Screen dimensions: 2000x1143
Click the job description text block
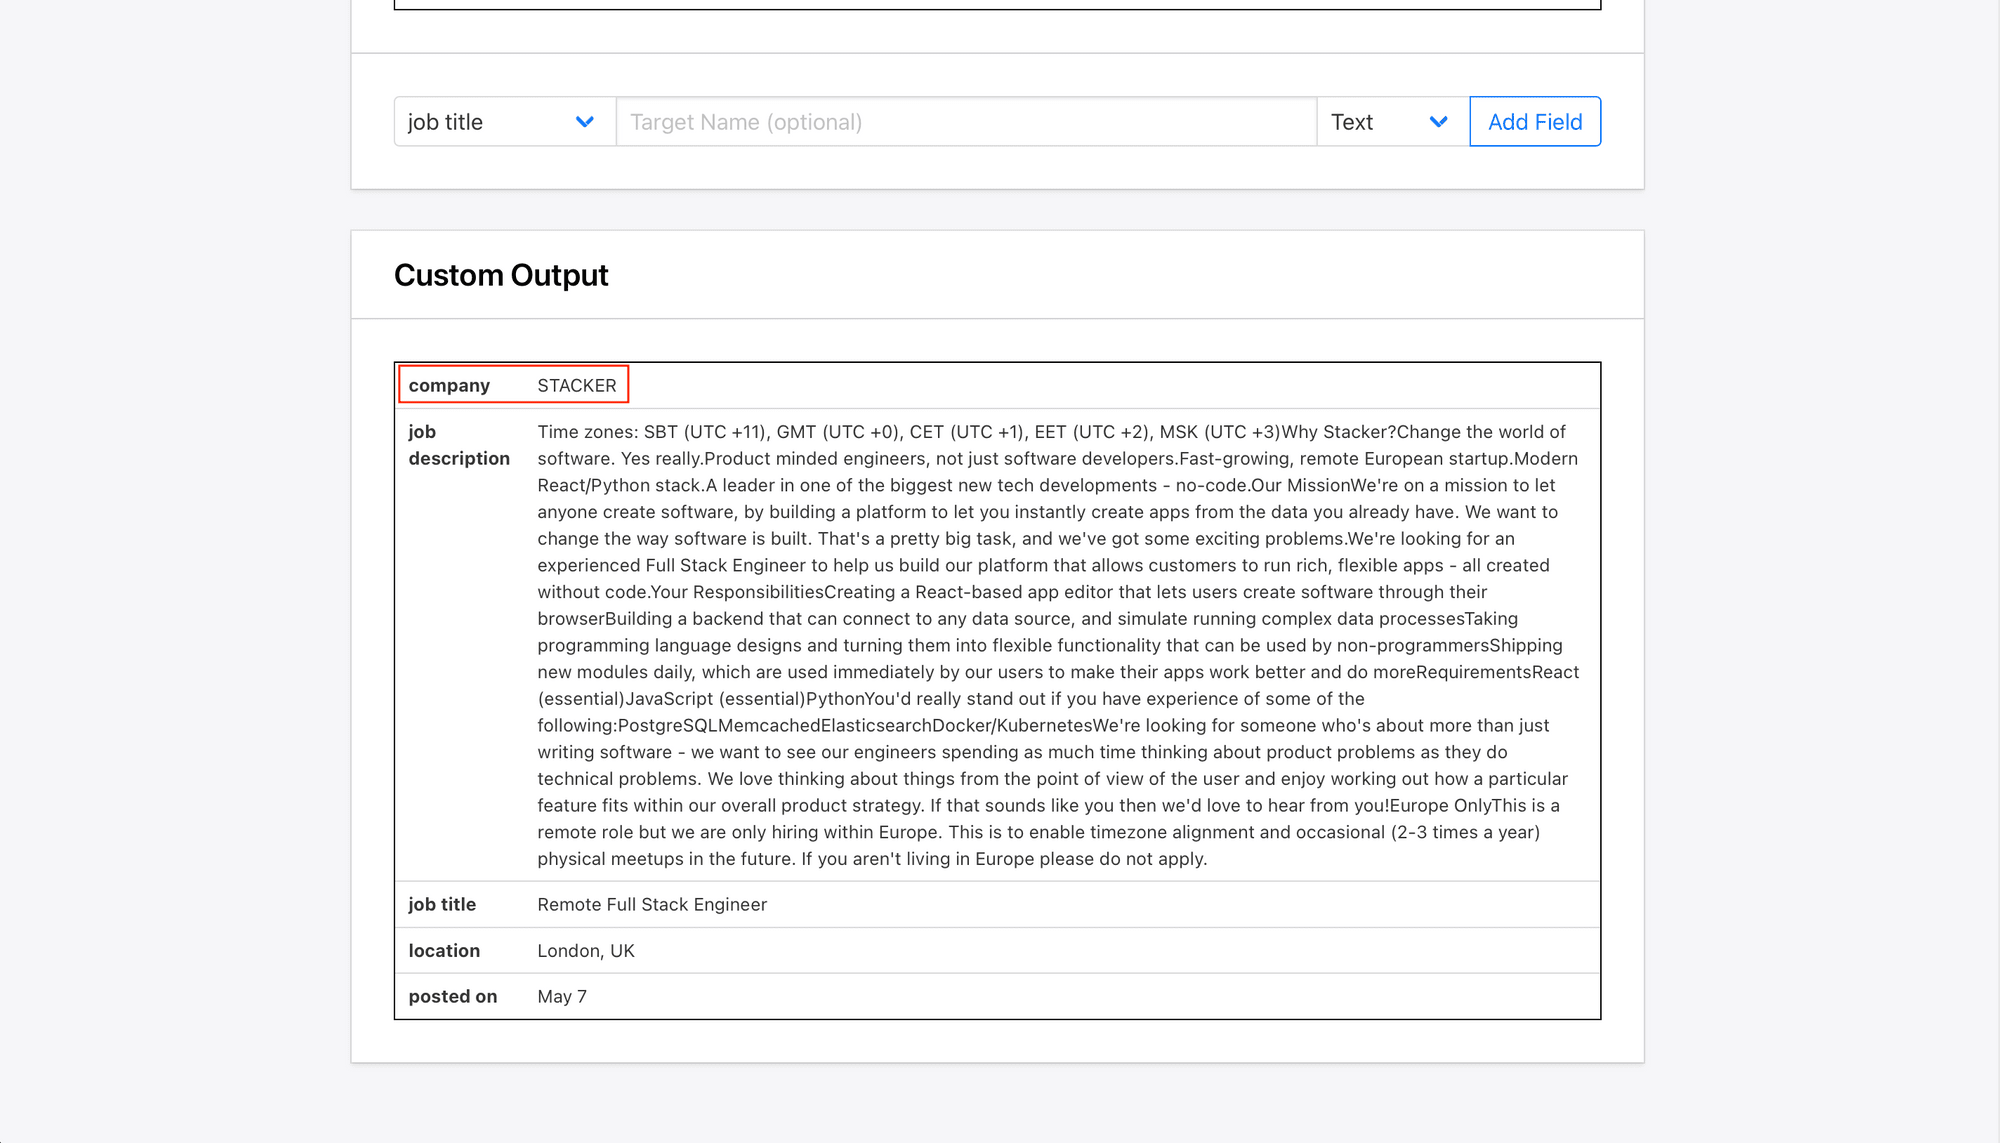(1050, 645)
